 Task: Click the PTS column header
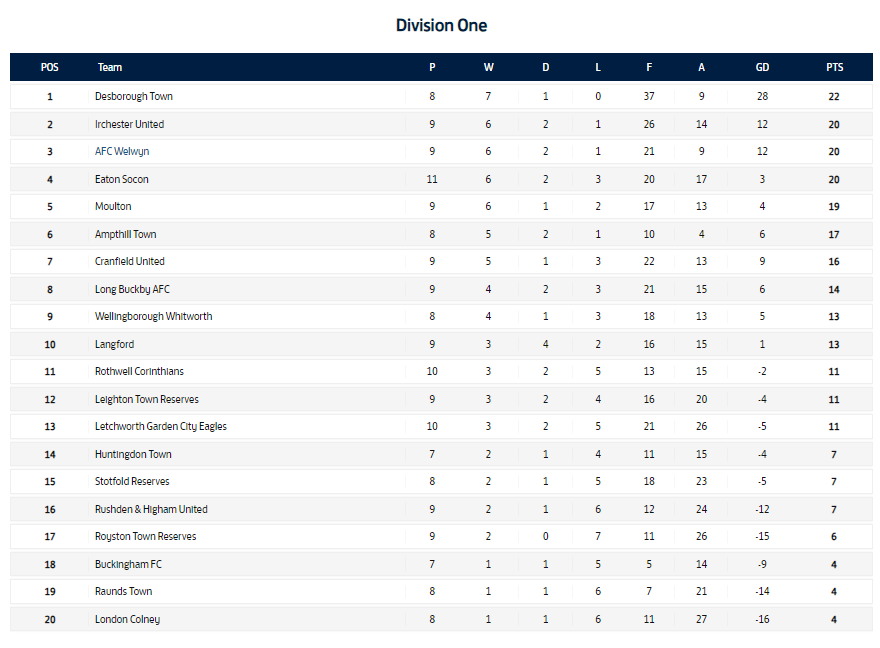coord(834,68)
